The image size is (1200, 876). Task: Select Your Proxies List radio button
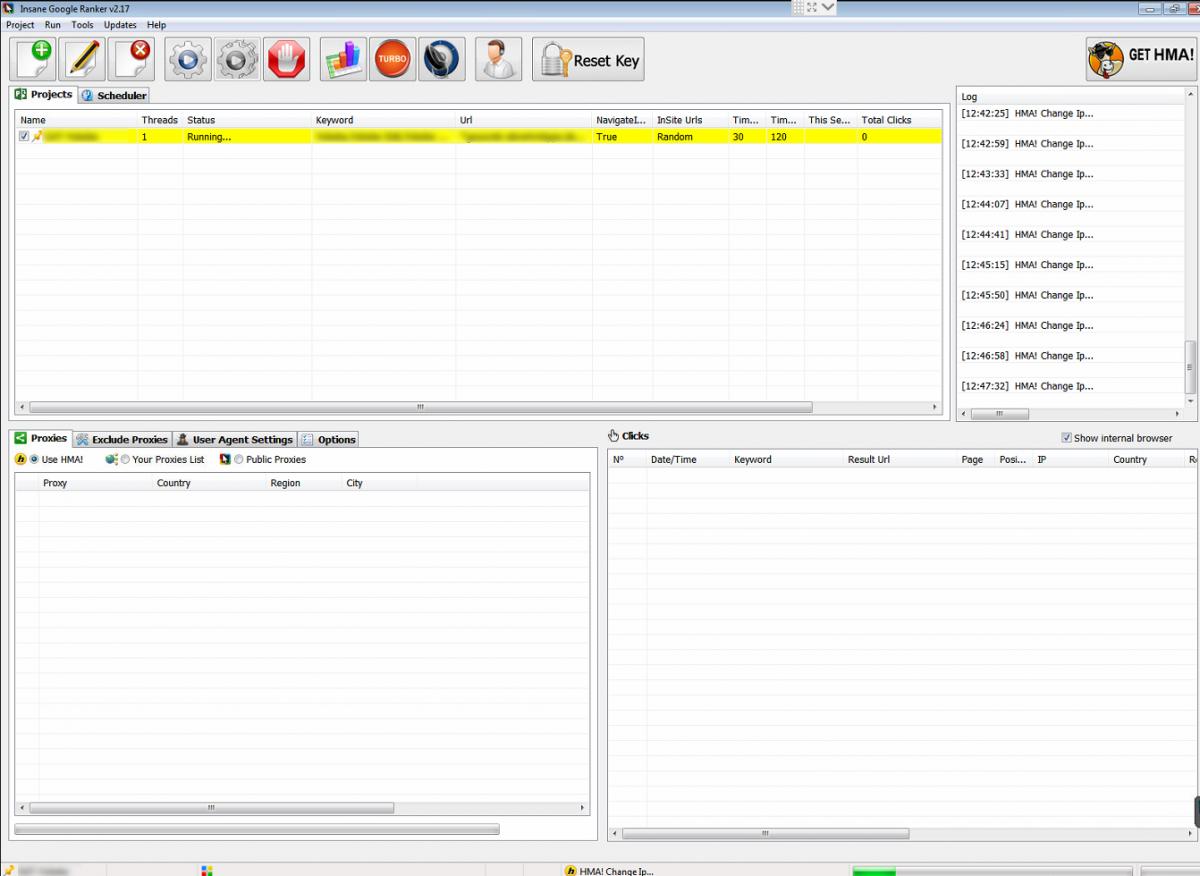tap(125, 460)
